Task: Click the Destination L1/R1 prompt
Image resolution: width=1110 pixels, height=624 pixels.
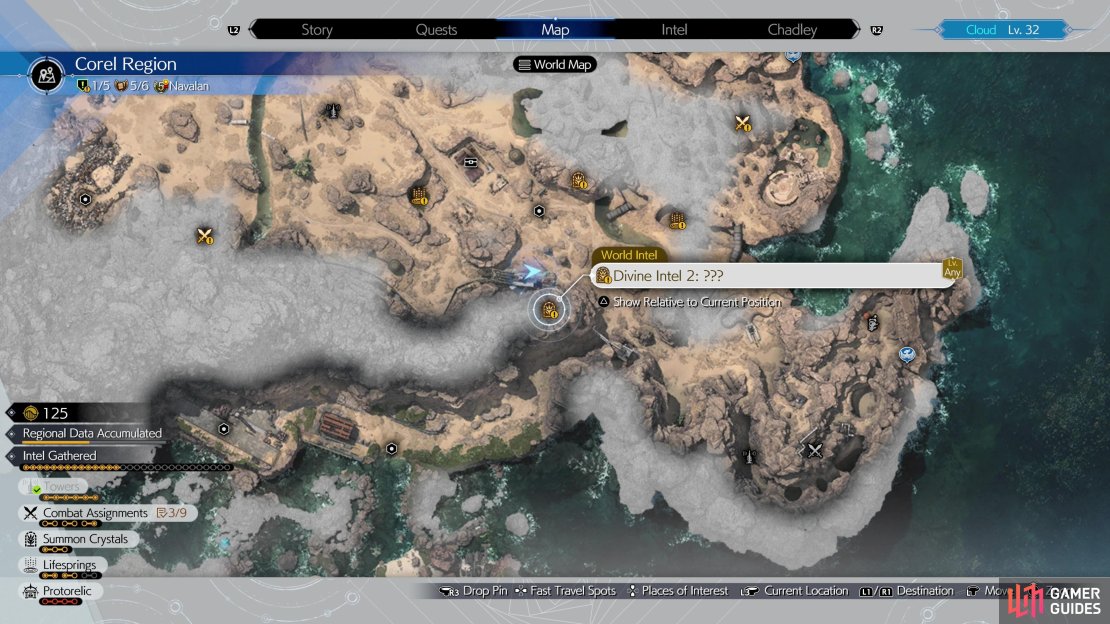Action: (907, 591)
